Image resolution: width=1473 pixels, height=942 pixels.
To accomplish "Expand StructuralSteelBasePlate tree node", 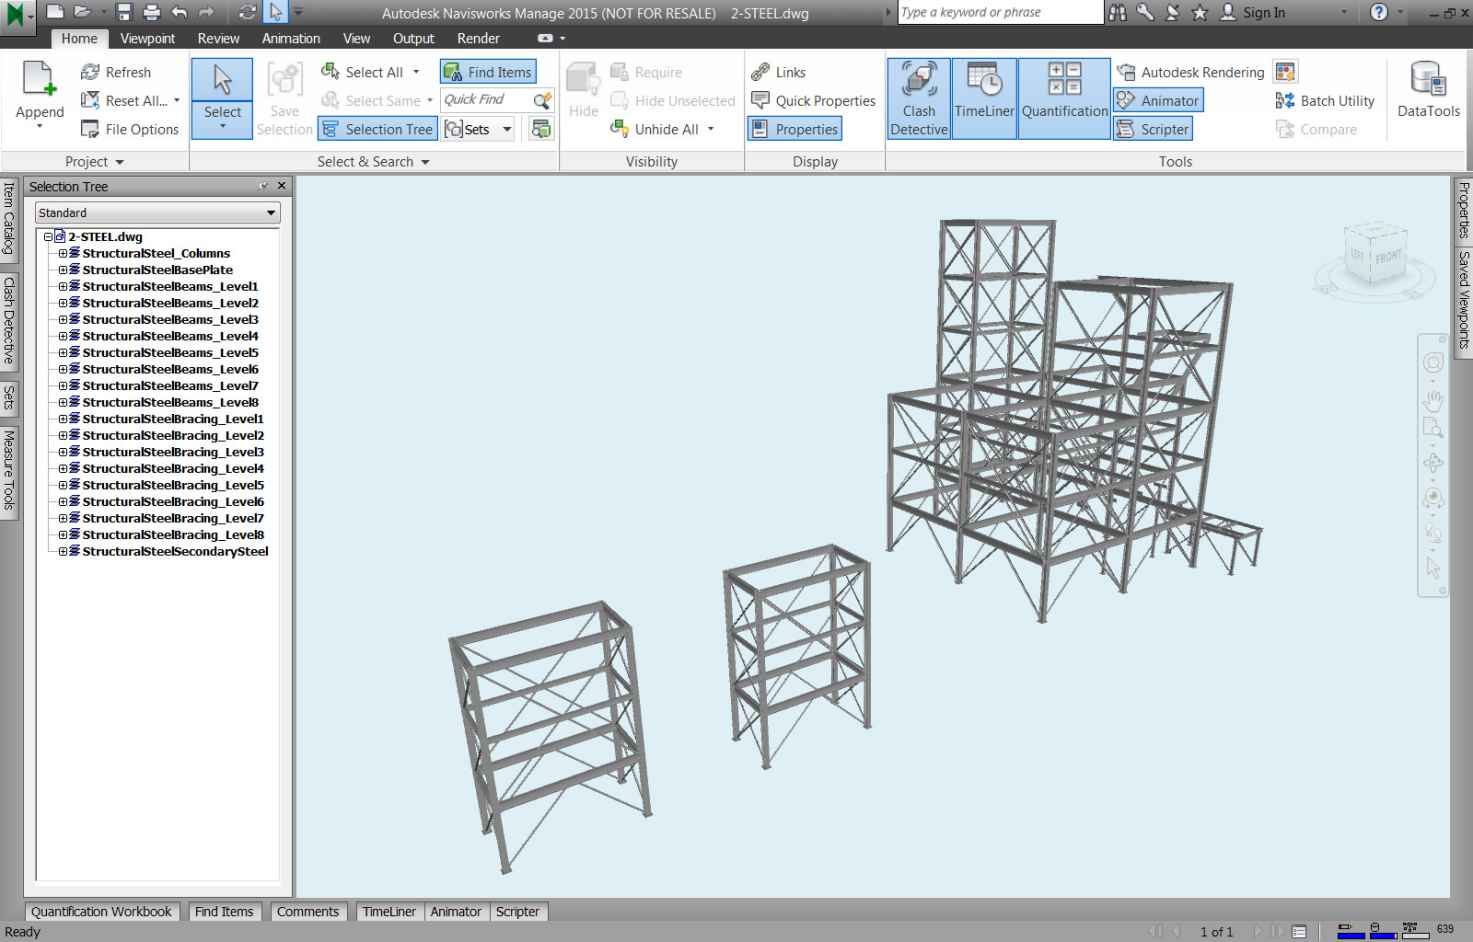I will 63,270.
